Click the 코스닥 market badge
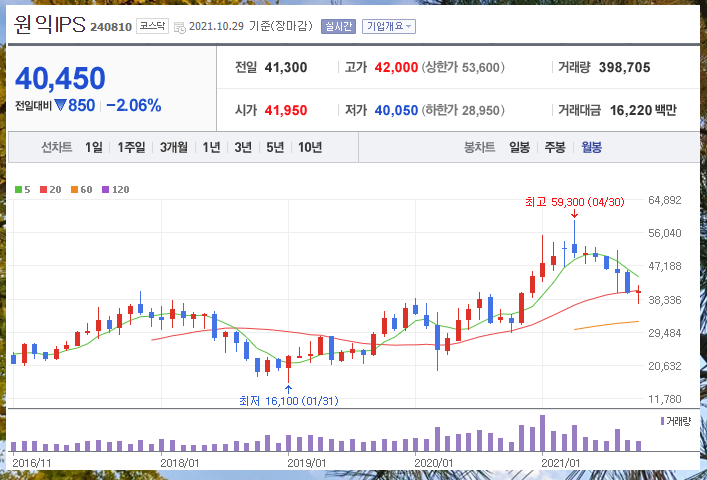 (x=152, y=26)
